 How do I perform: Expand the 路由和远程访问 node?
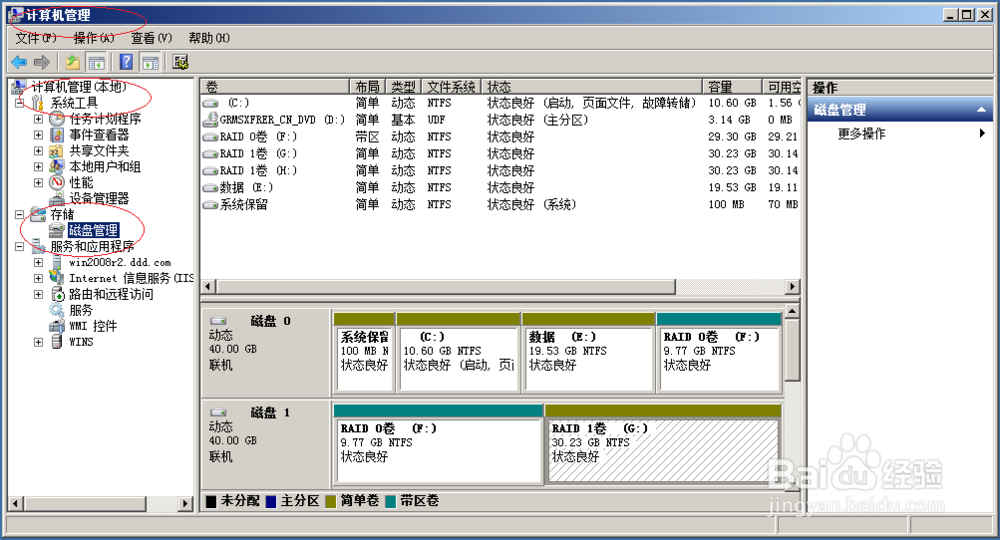click(x=38, y=294)
